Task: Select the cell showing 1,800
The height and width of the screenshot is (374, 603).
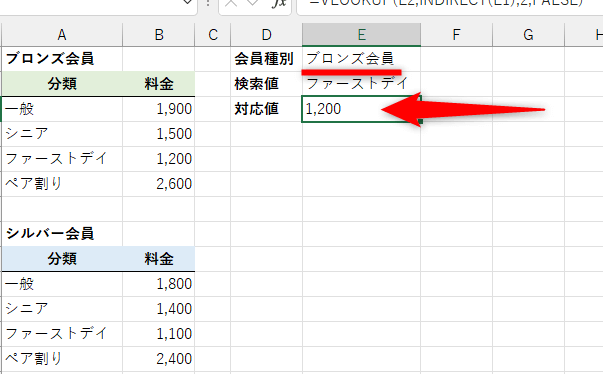Action: pos(159,284)
